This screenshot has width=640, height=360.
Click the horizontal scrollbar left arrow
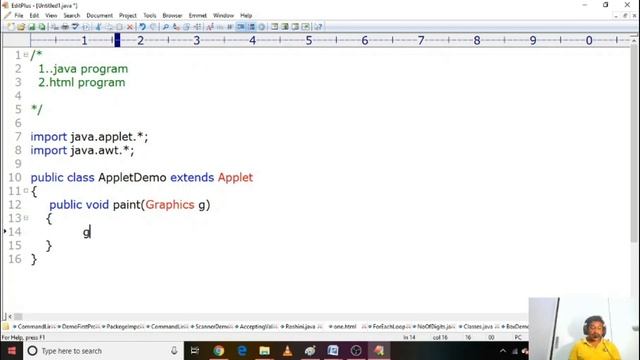(10, 316)
